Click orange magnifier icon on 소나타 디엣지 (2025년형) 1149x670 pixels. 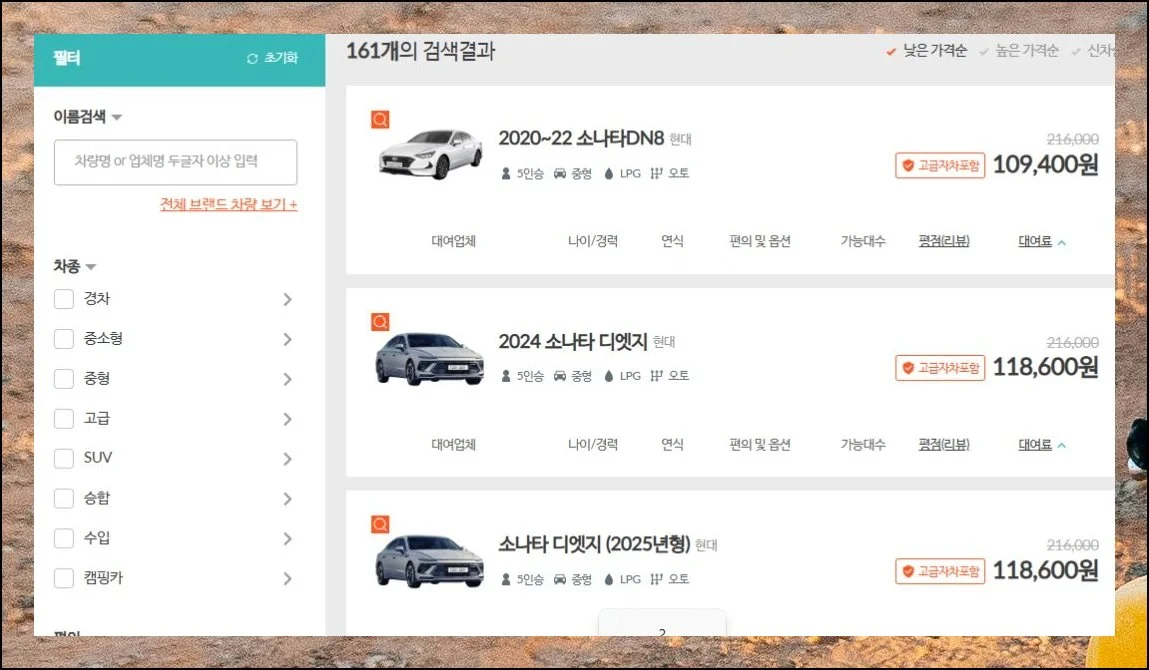380,525
